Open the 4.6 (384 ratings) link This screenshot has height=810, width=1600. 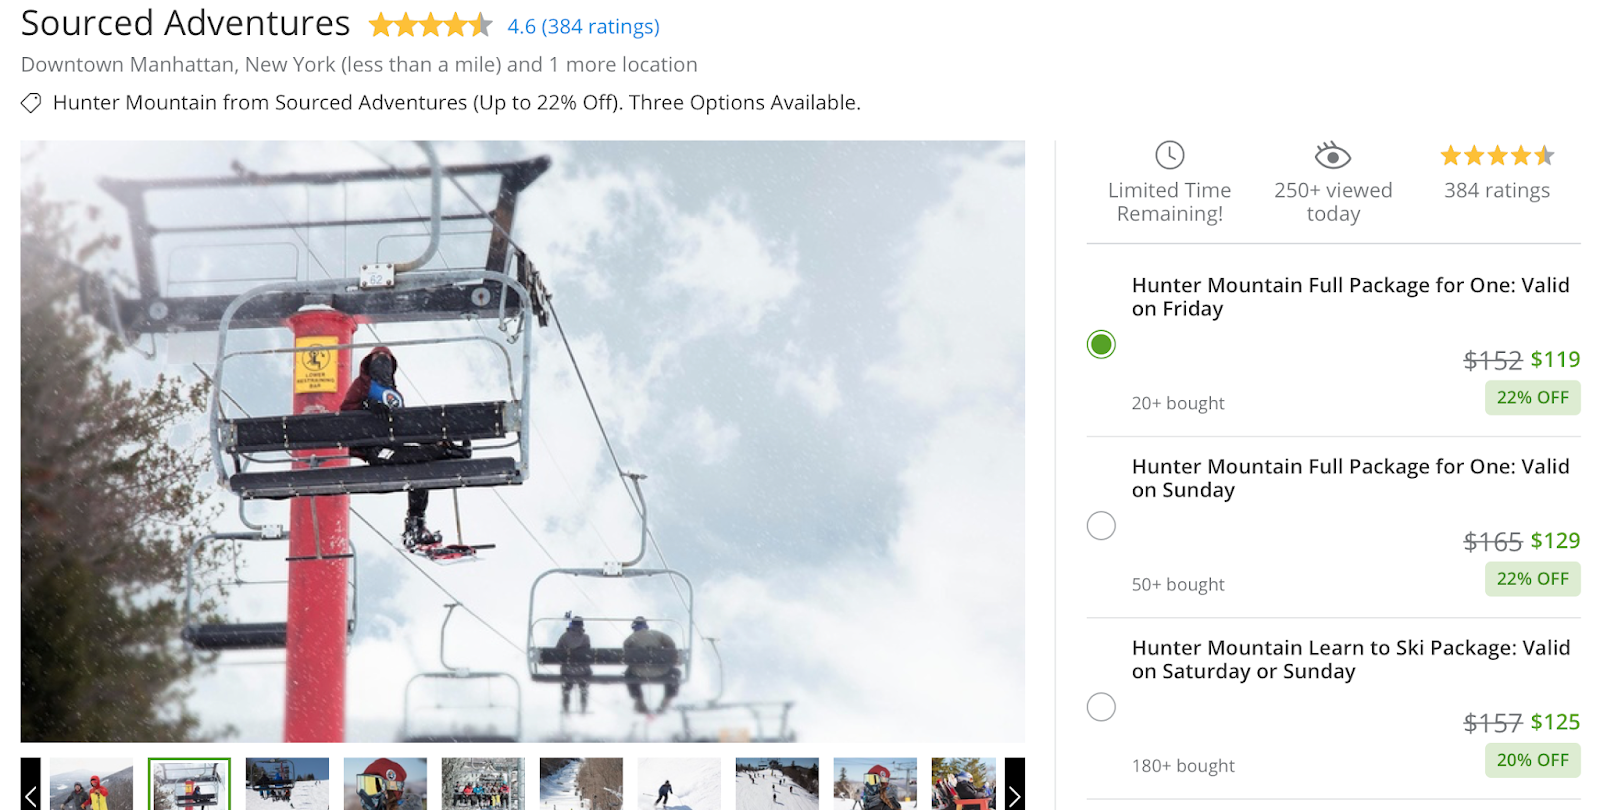click(583, 27)
